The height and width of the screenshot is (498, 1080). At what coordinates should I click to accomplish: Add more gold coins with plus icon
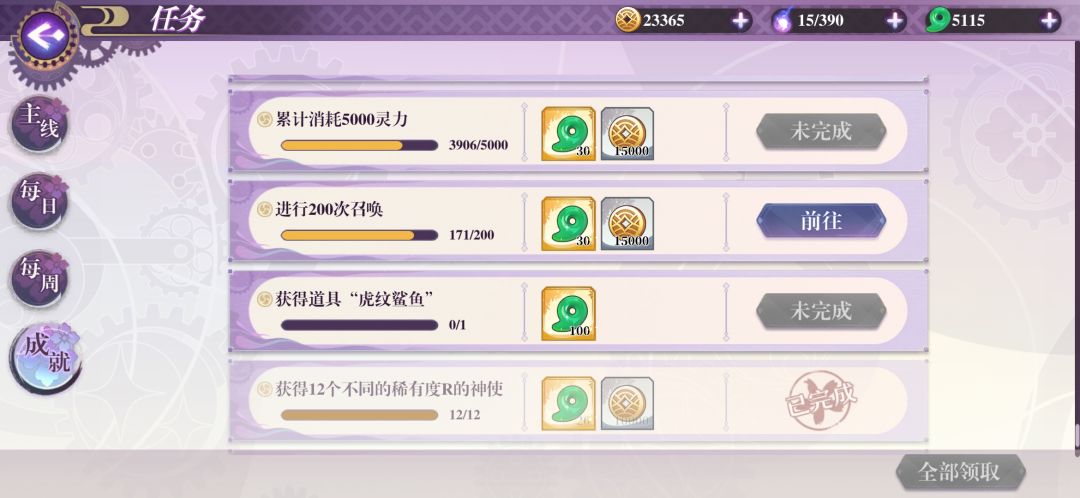[741, 21]
